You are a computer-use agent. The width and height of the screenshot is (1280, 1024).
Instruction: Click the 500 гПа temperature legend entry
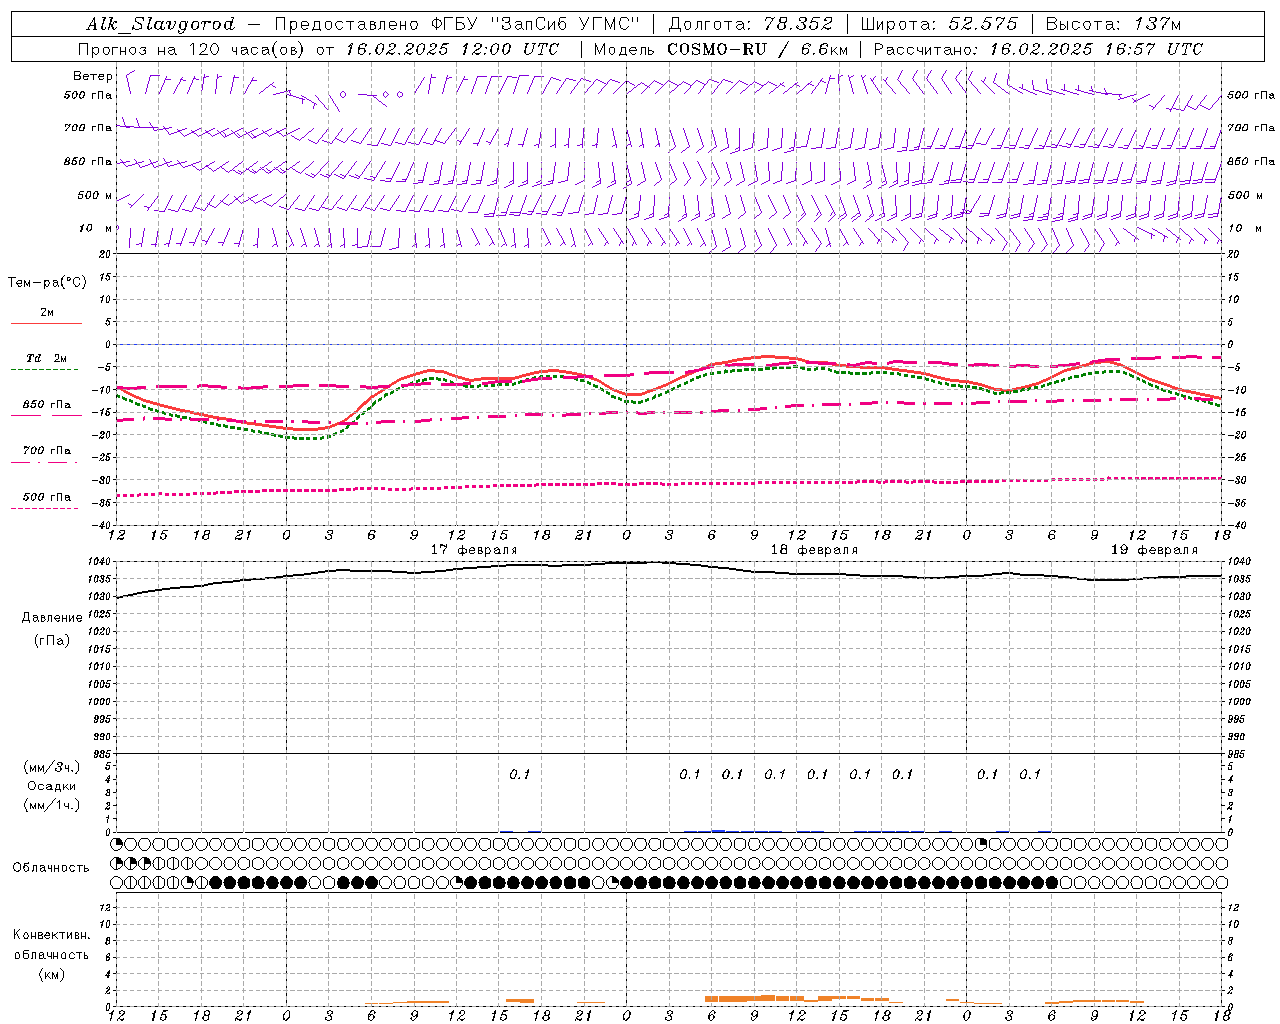coord(47,497)
